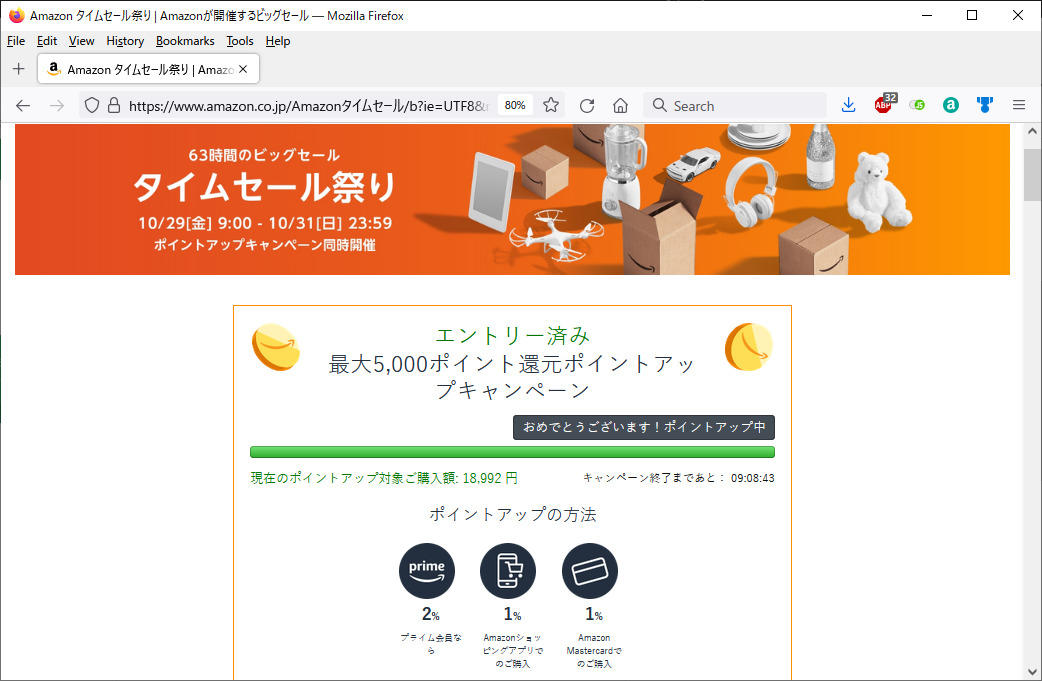Click the back navigation arrow

coord(23,105)
